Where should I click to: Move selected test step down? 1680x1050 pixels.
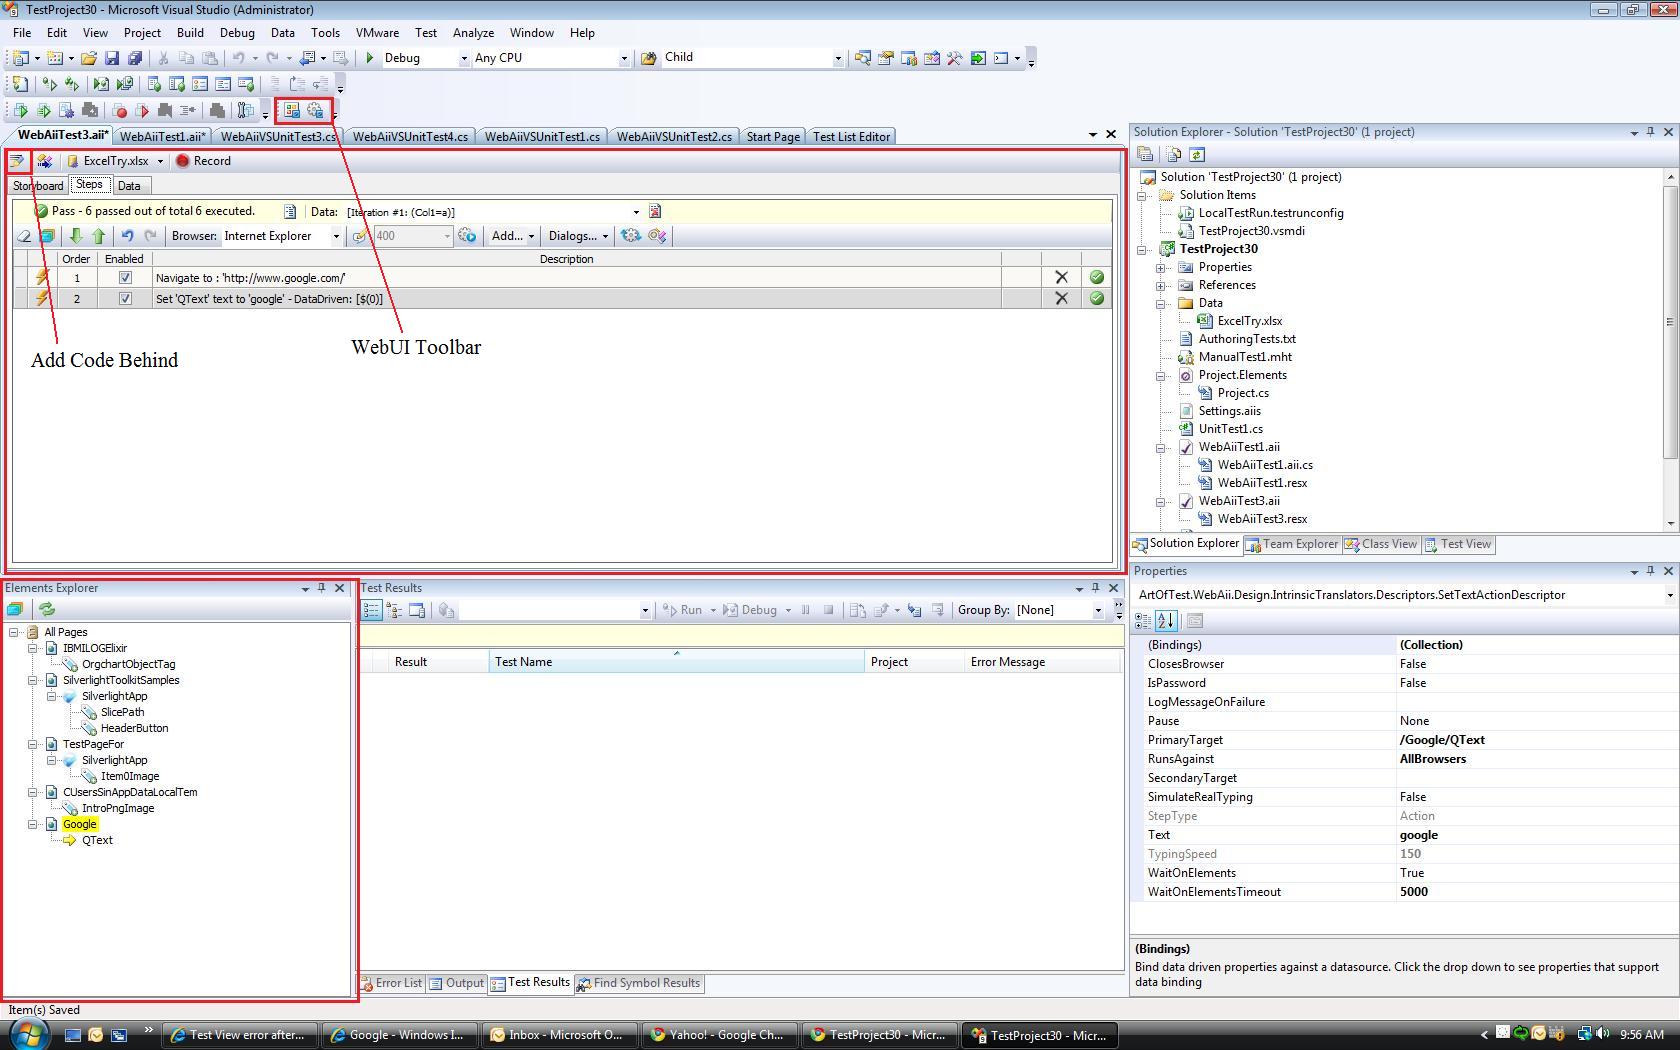(x=76, y=236)
